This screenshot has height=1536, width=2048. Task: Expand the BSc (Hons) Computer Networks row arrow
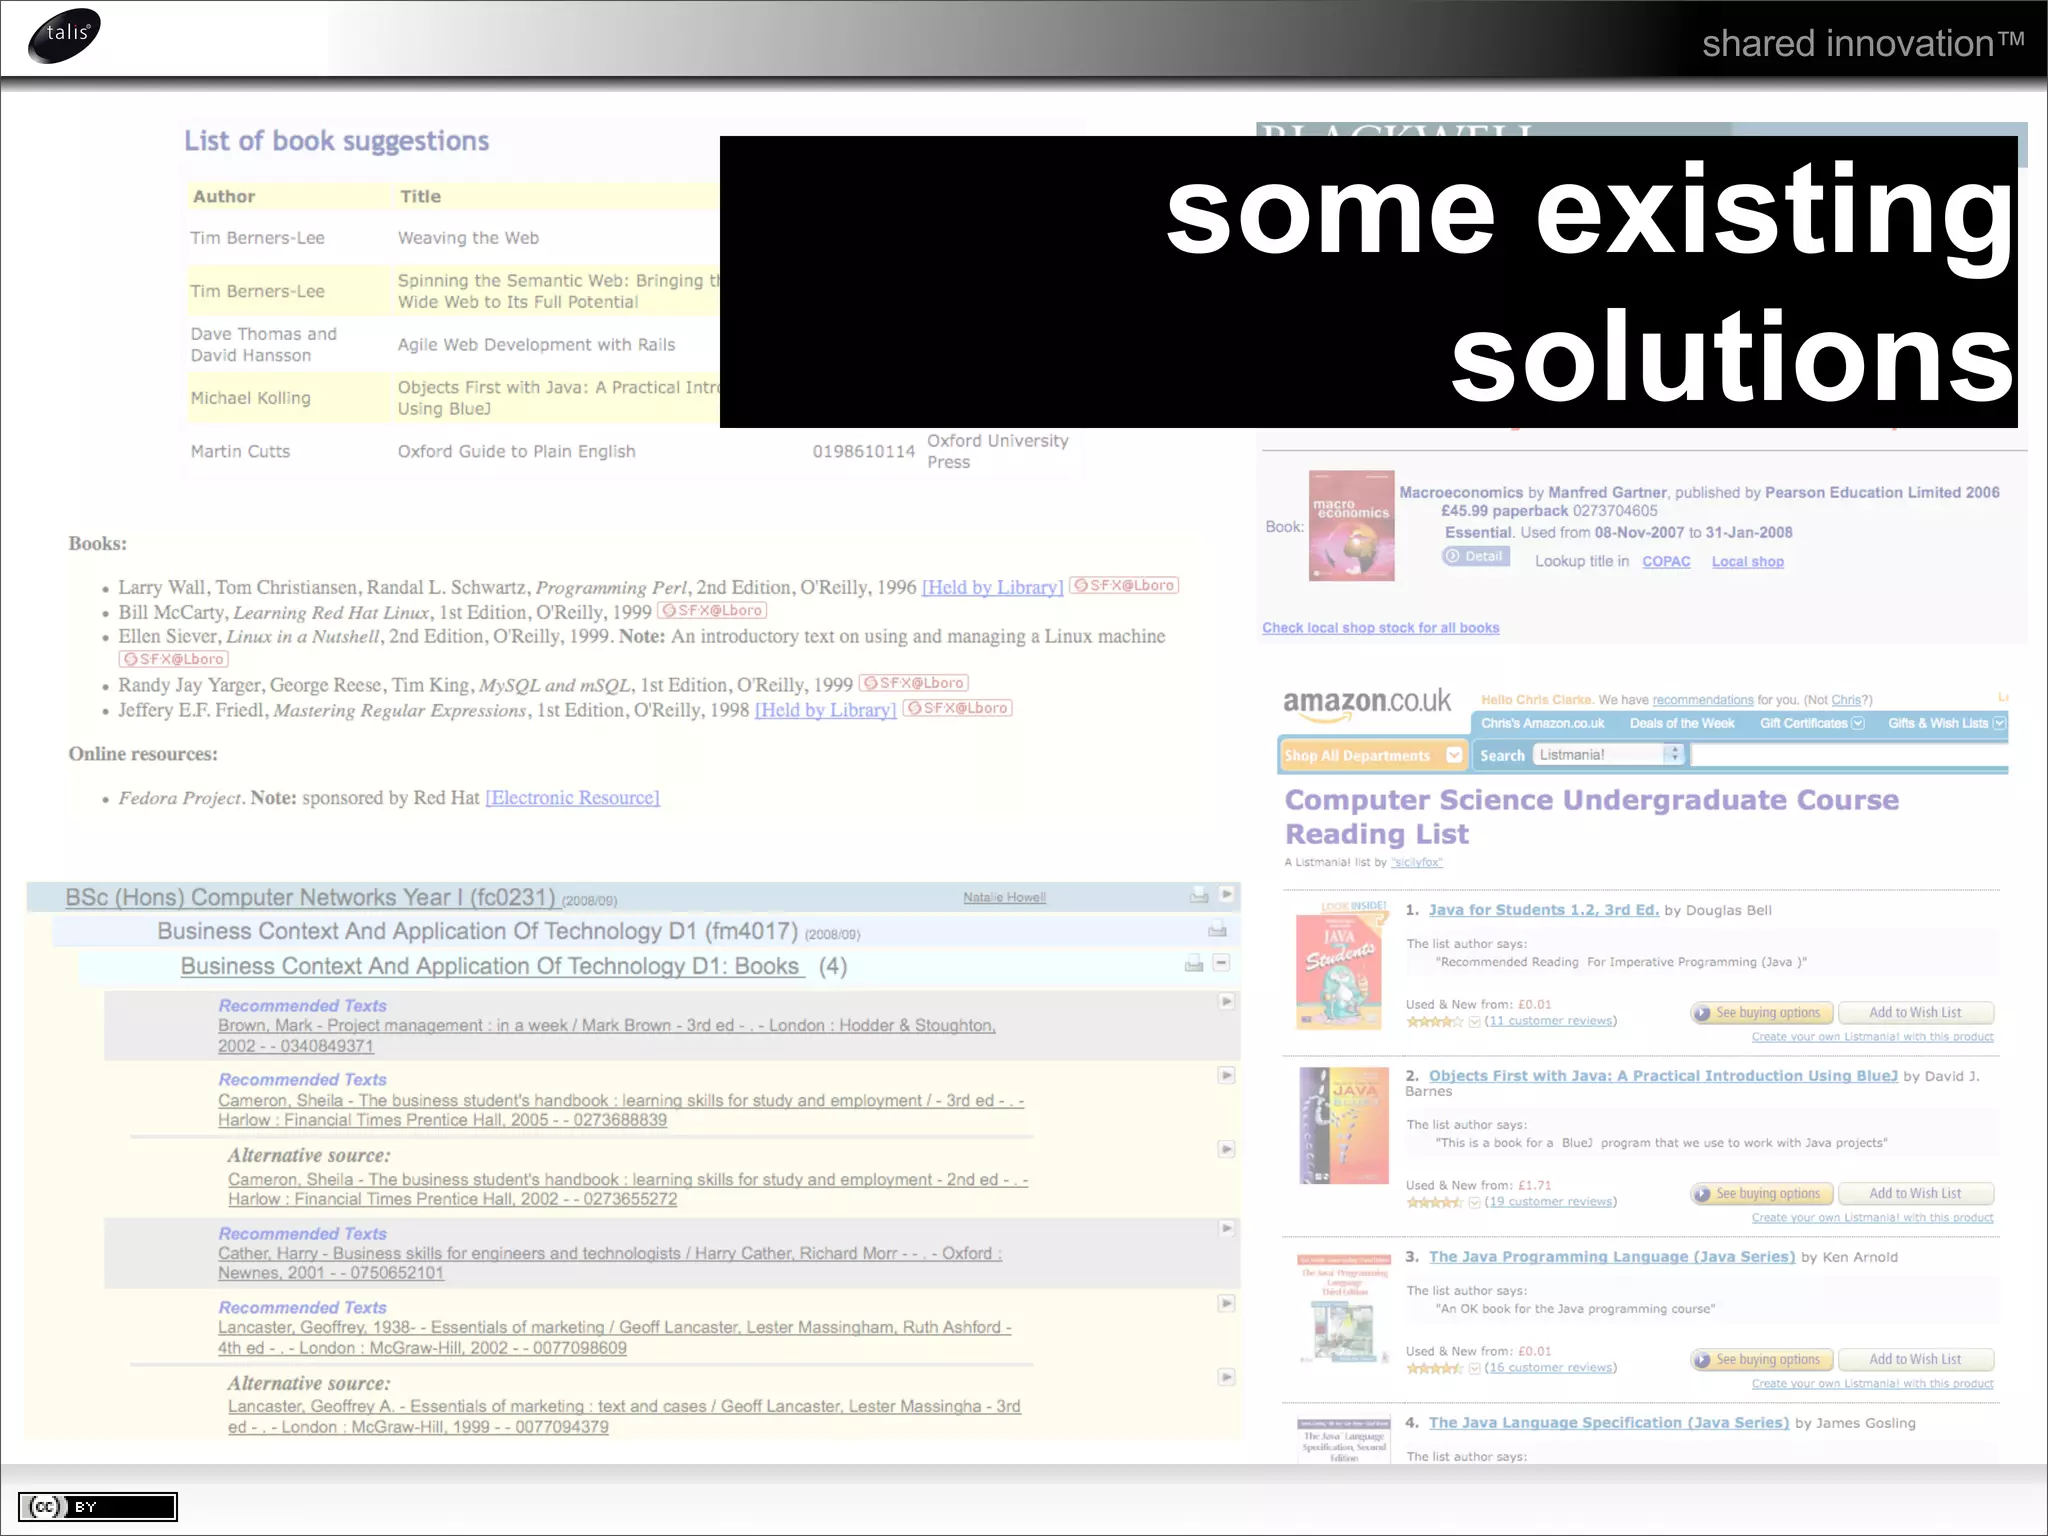[x=1227, y=894]
